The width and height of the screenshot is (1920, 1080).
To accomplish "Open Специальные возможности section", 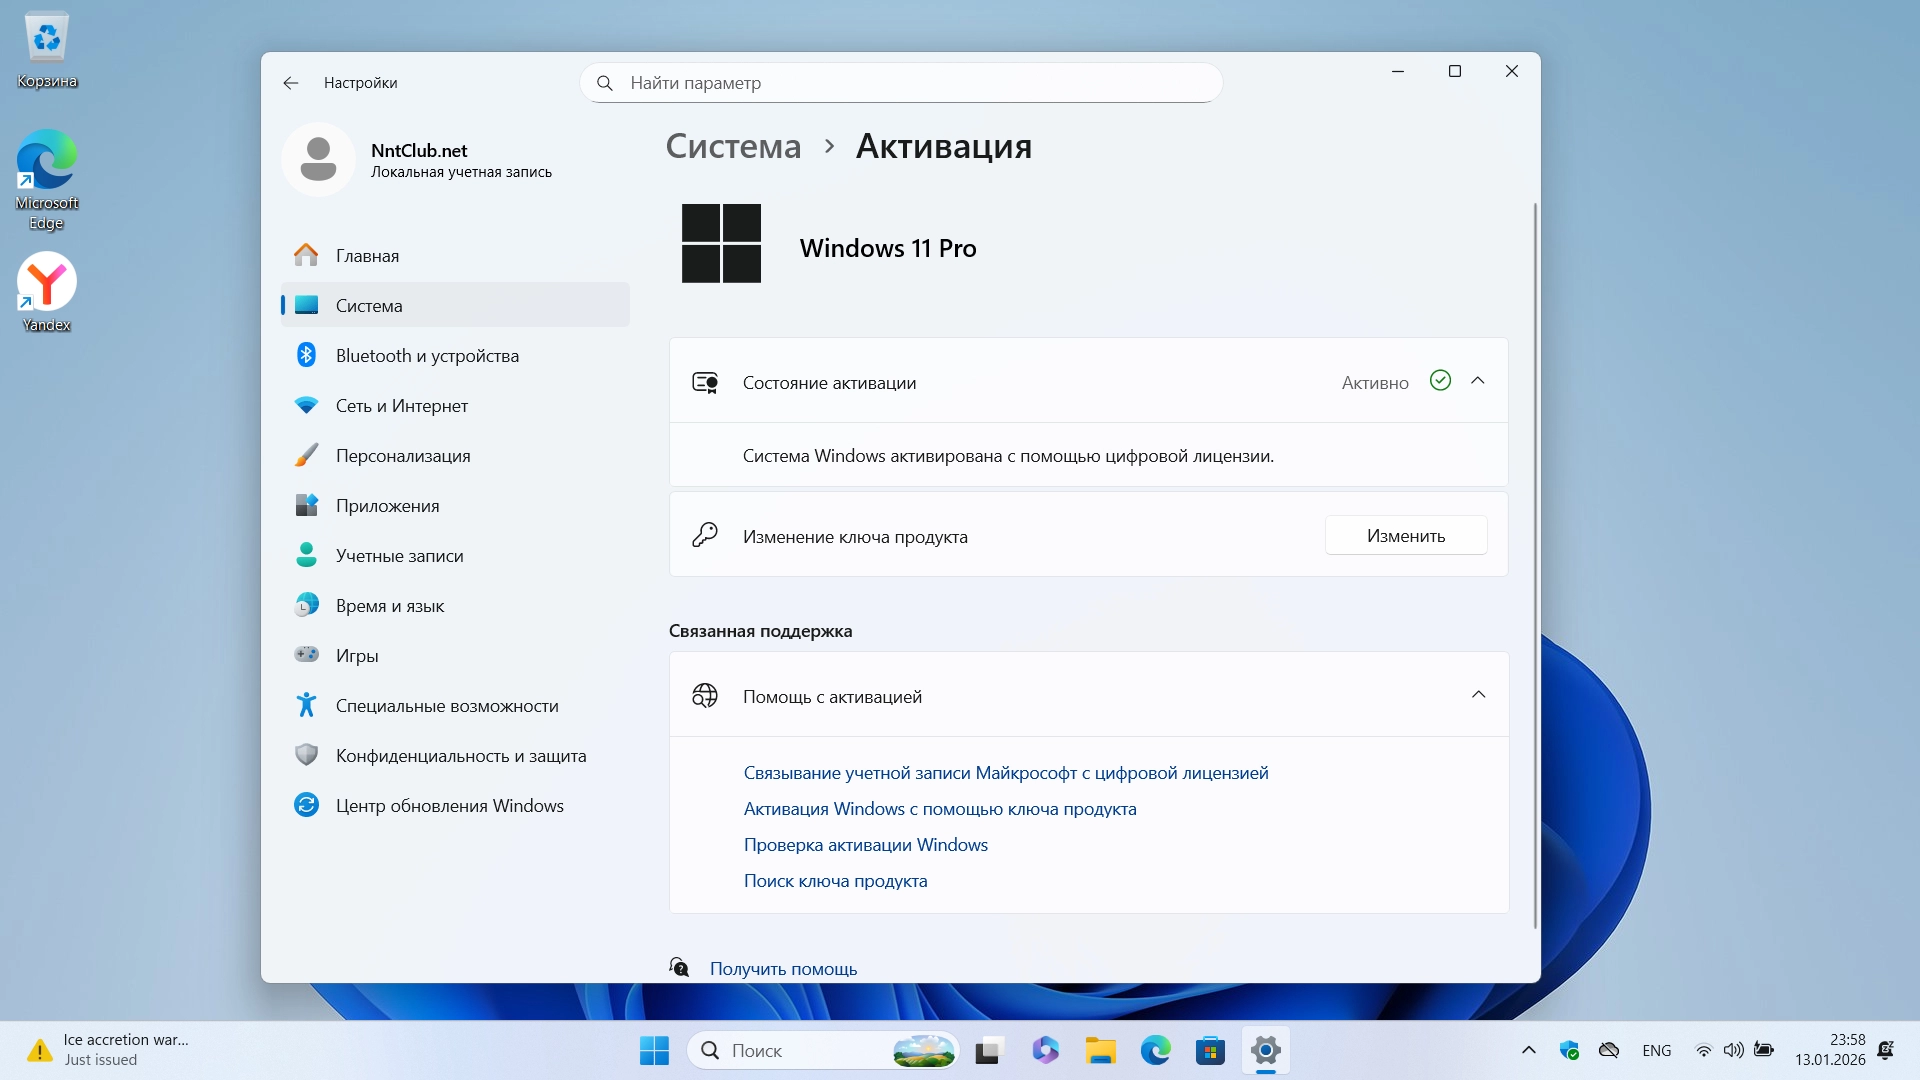I will tap(446, 706).
